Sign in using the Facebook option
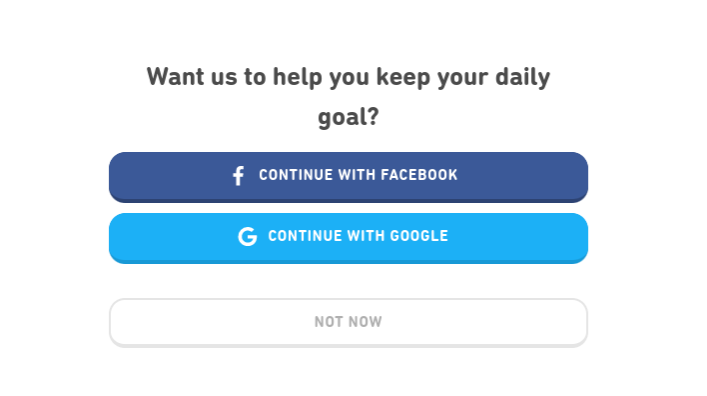Image resolution: width=707 pixels, height=396 pixels. [x=348, y=177]
